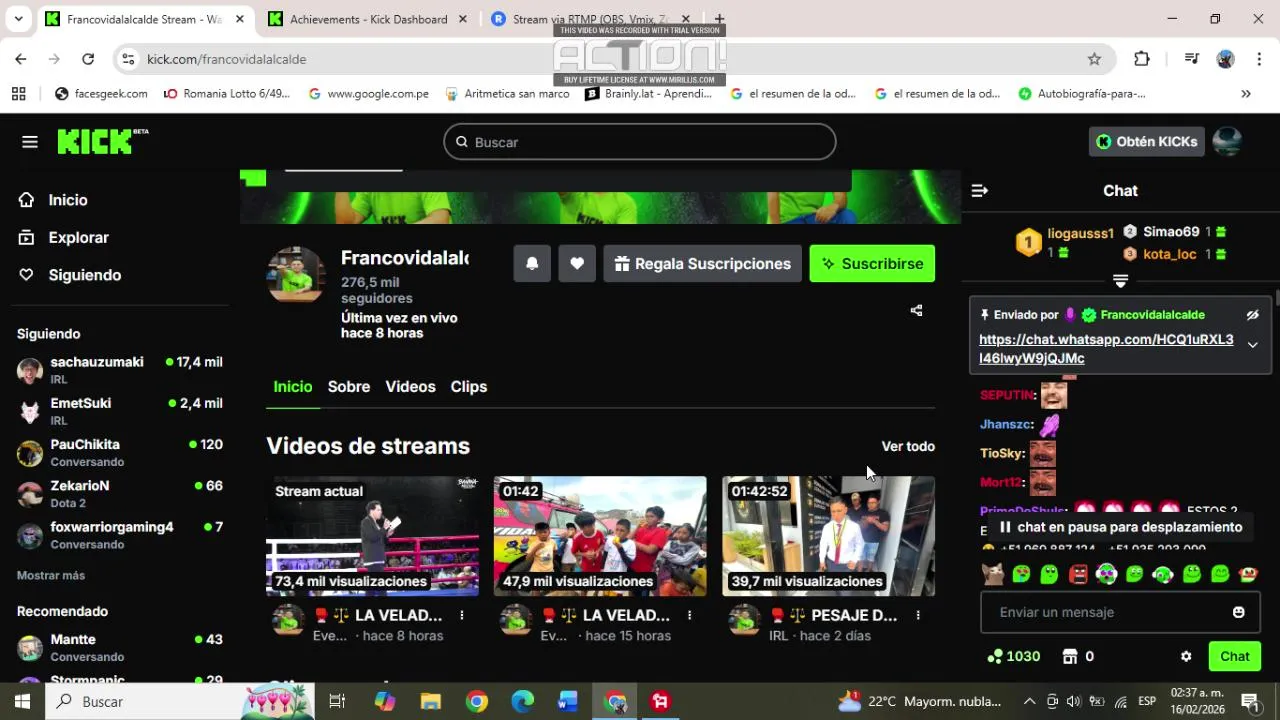Image resolution: width=1280 pixels, height=720 pixels.
Task: Open File Explorer from the taskbar
Action: pyautogui.click(x=430, y=701)
